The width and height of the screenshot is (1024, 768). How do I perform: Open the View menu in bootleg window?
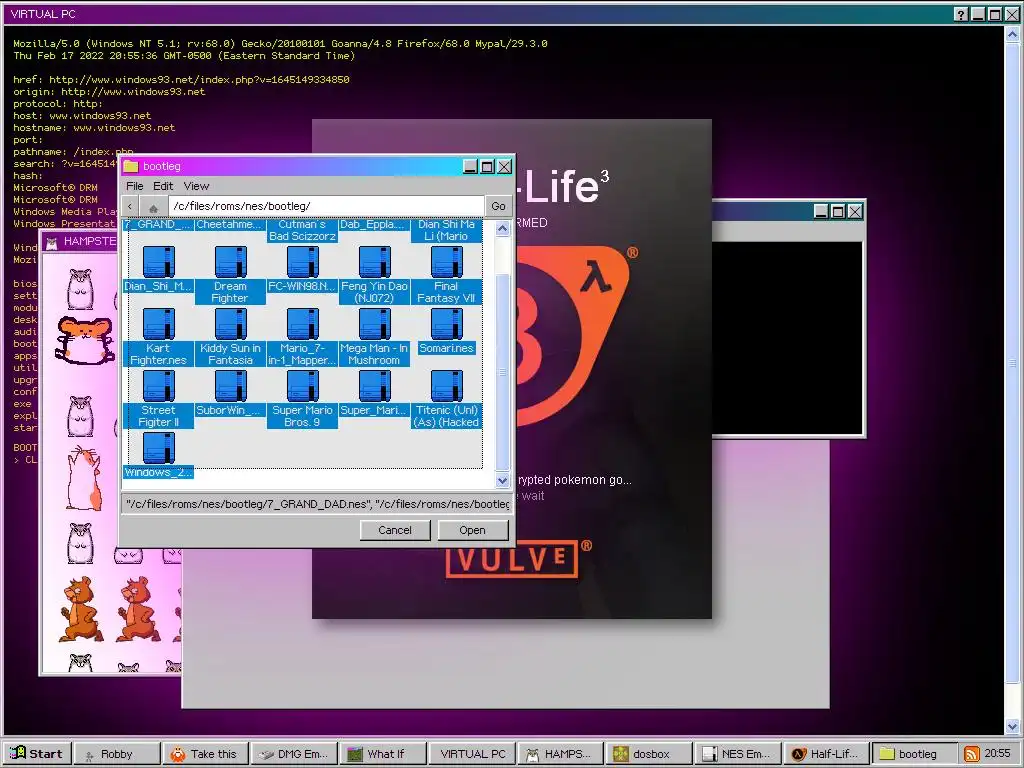[x=196, y=186]
